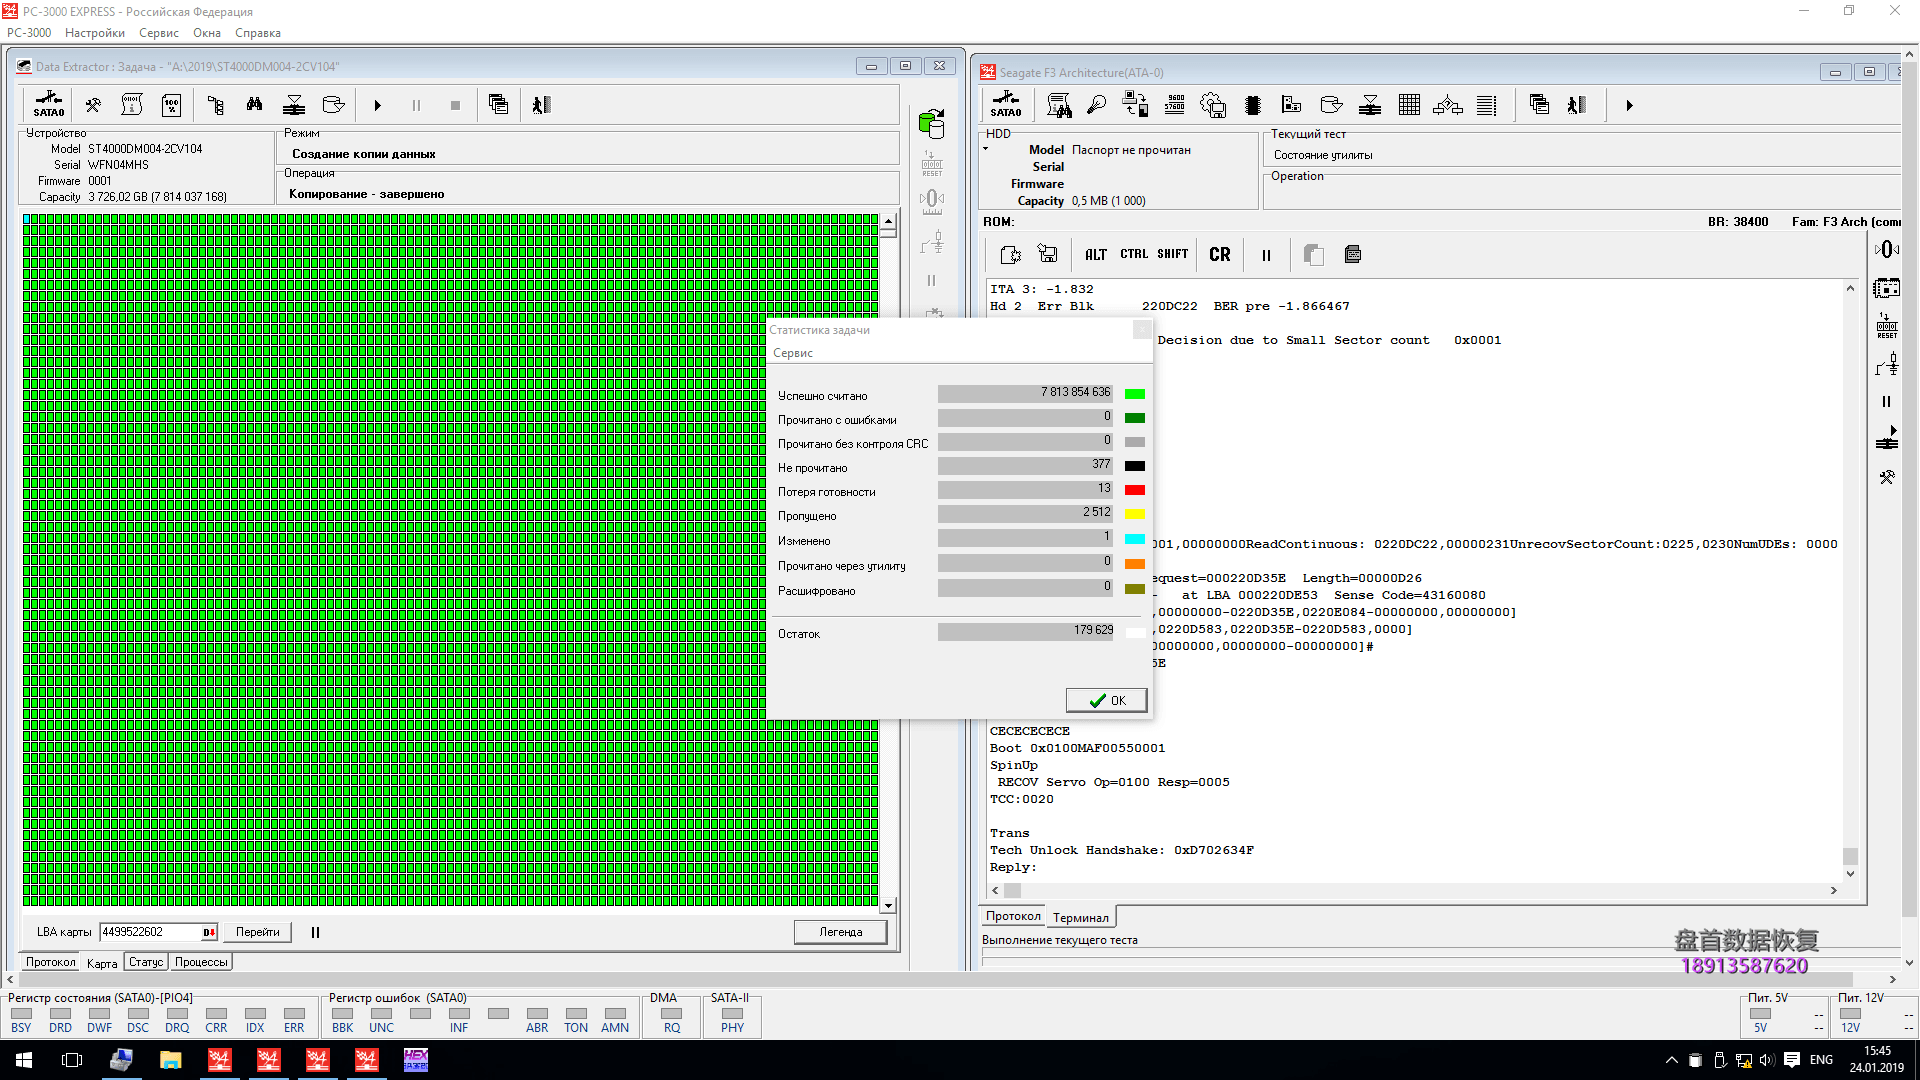Open Сервис menu in statistics dialog

793,353
